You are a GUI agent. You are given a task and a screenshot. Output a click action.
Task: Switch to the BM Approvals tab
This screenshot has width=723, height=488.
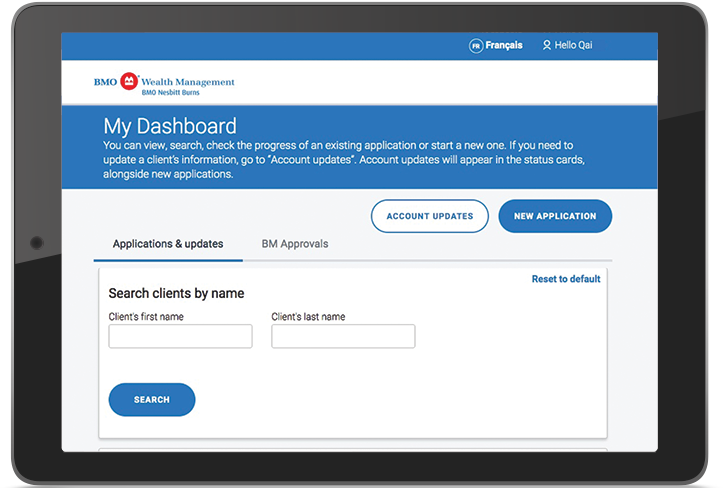point(294,244)
